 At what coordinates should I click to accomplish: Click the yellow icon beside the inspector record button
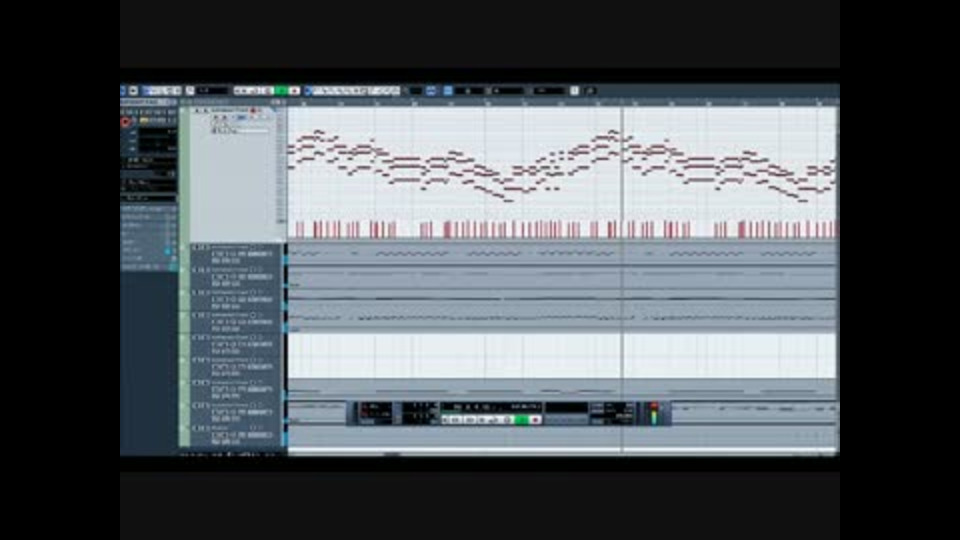[144, 121]
